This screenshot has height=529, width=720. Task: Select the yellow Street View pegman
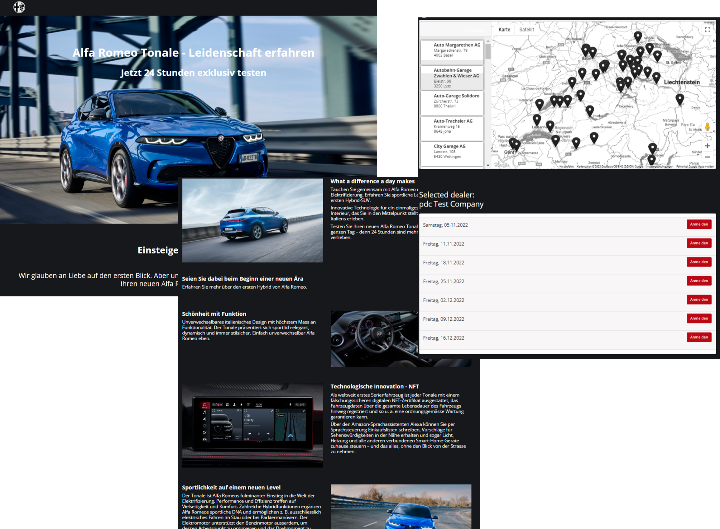(x=707, y=126)
